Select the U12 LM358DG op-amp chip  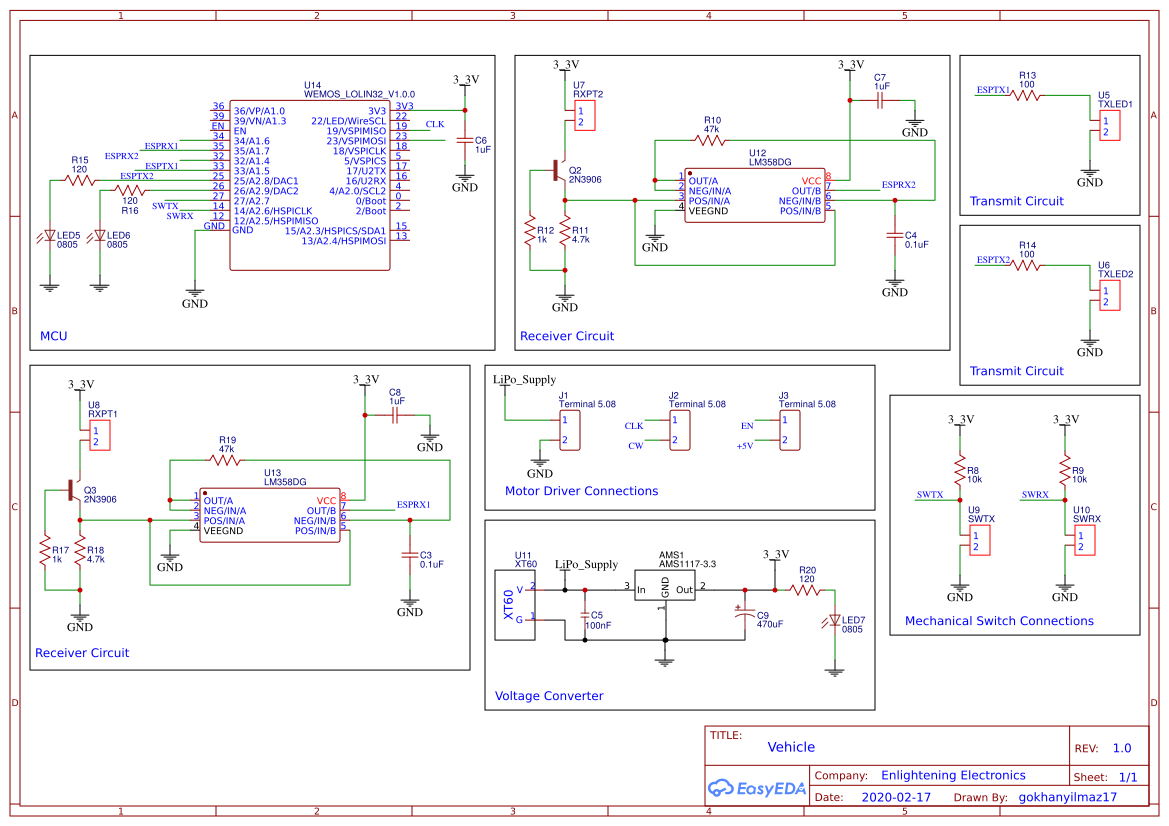tap(755, 195)
